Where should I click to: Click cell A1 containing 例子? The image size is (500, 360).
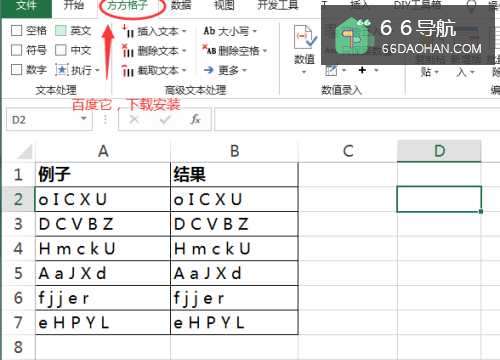coord(103,175)
